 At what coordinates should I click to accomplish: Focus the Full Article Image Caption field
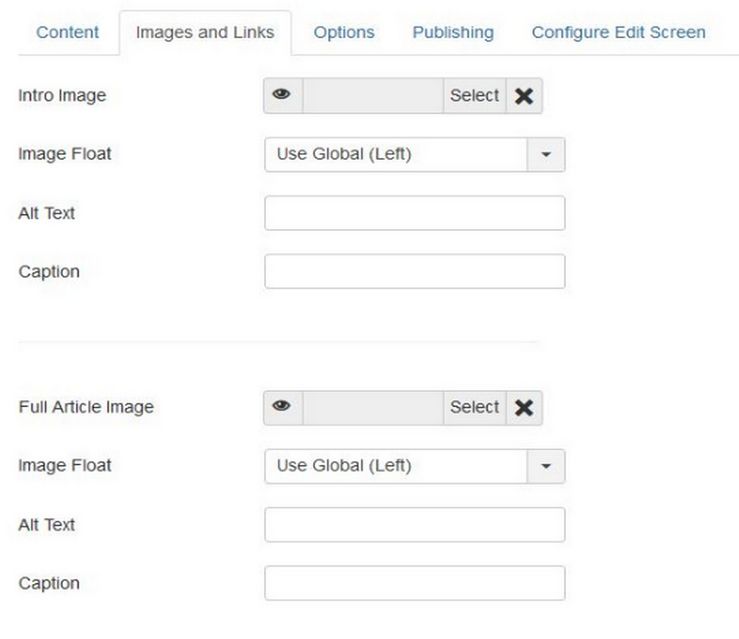(x=415, y=583)
